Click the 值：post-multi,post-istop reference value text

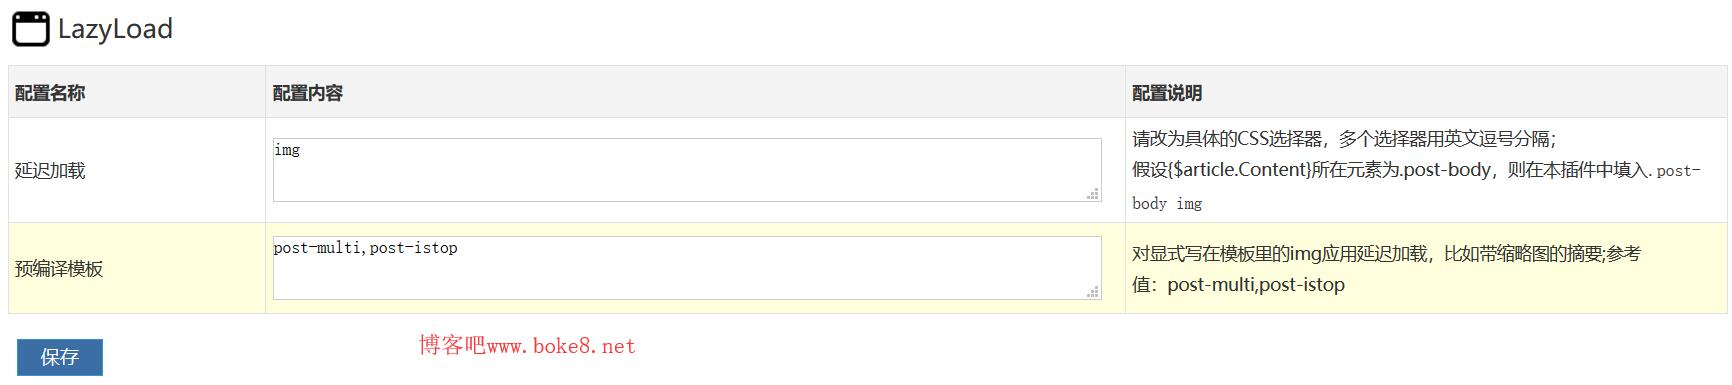click(1238, 285)
